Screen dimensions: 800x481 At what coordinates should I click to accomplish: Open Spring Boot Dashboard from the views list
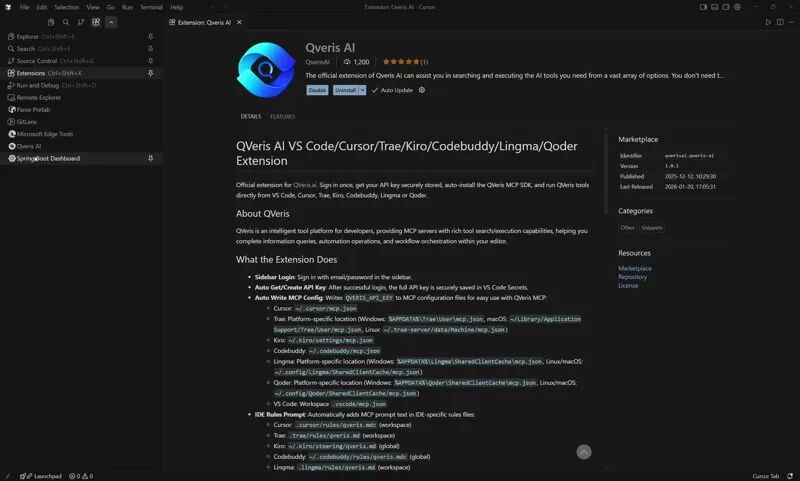82,159
